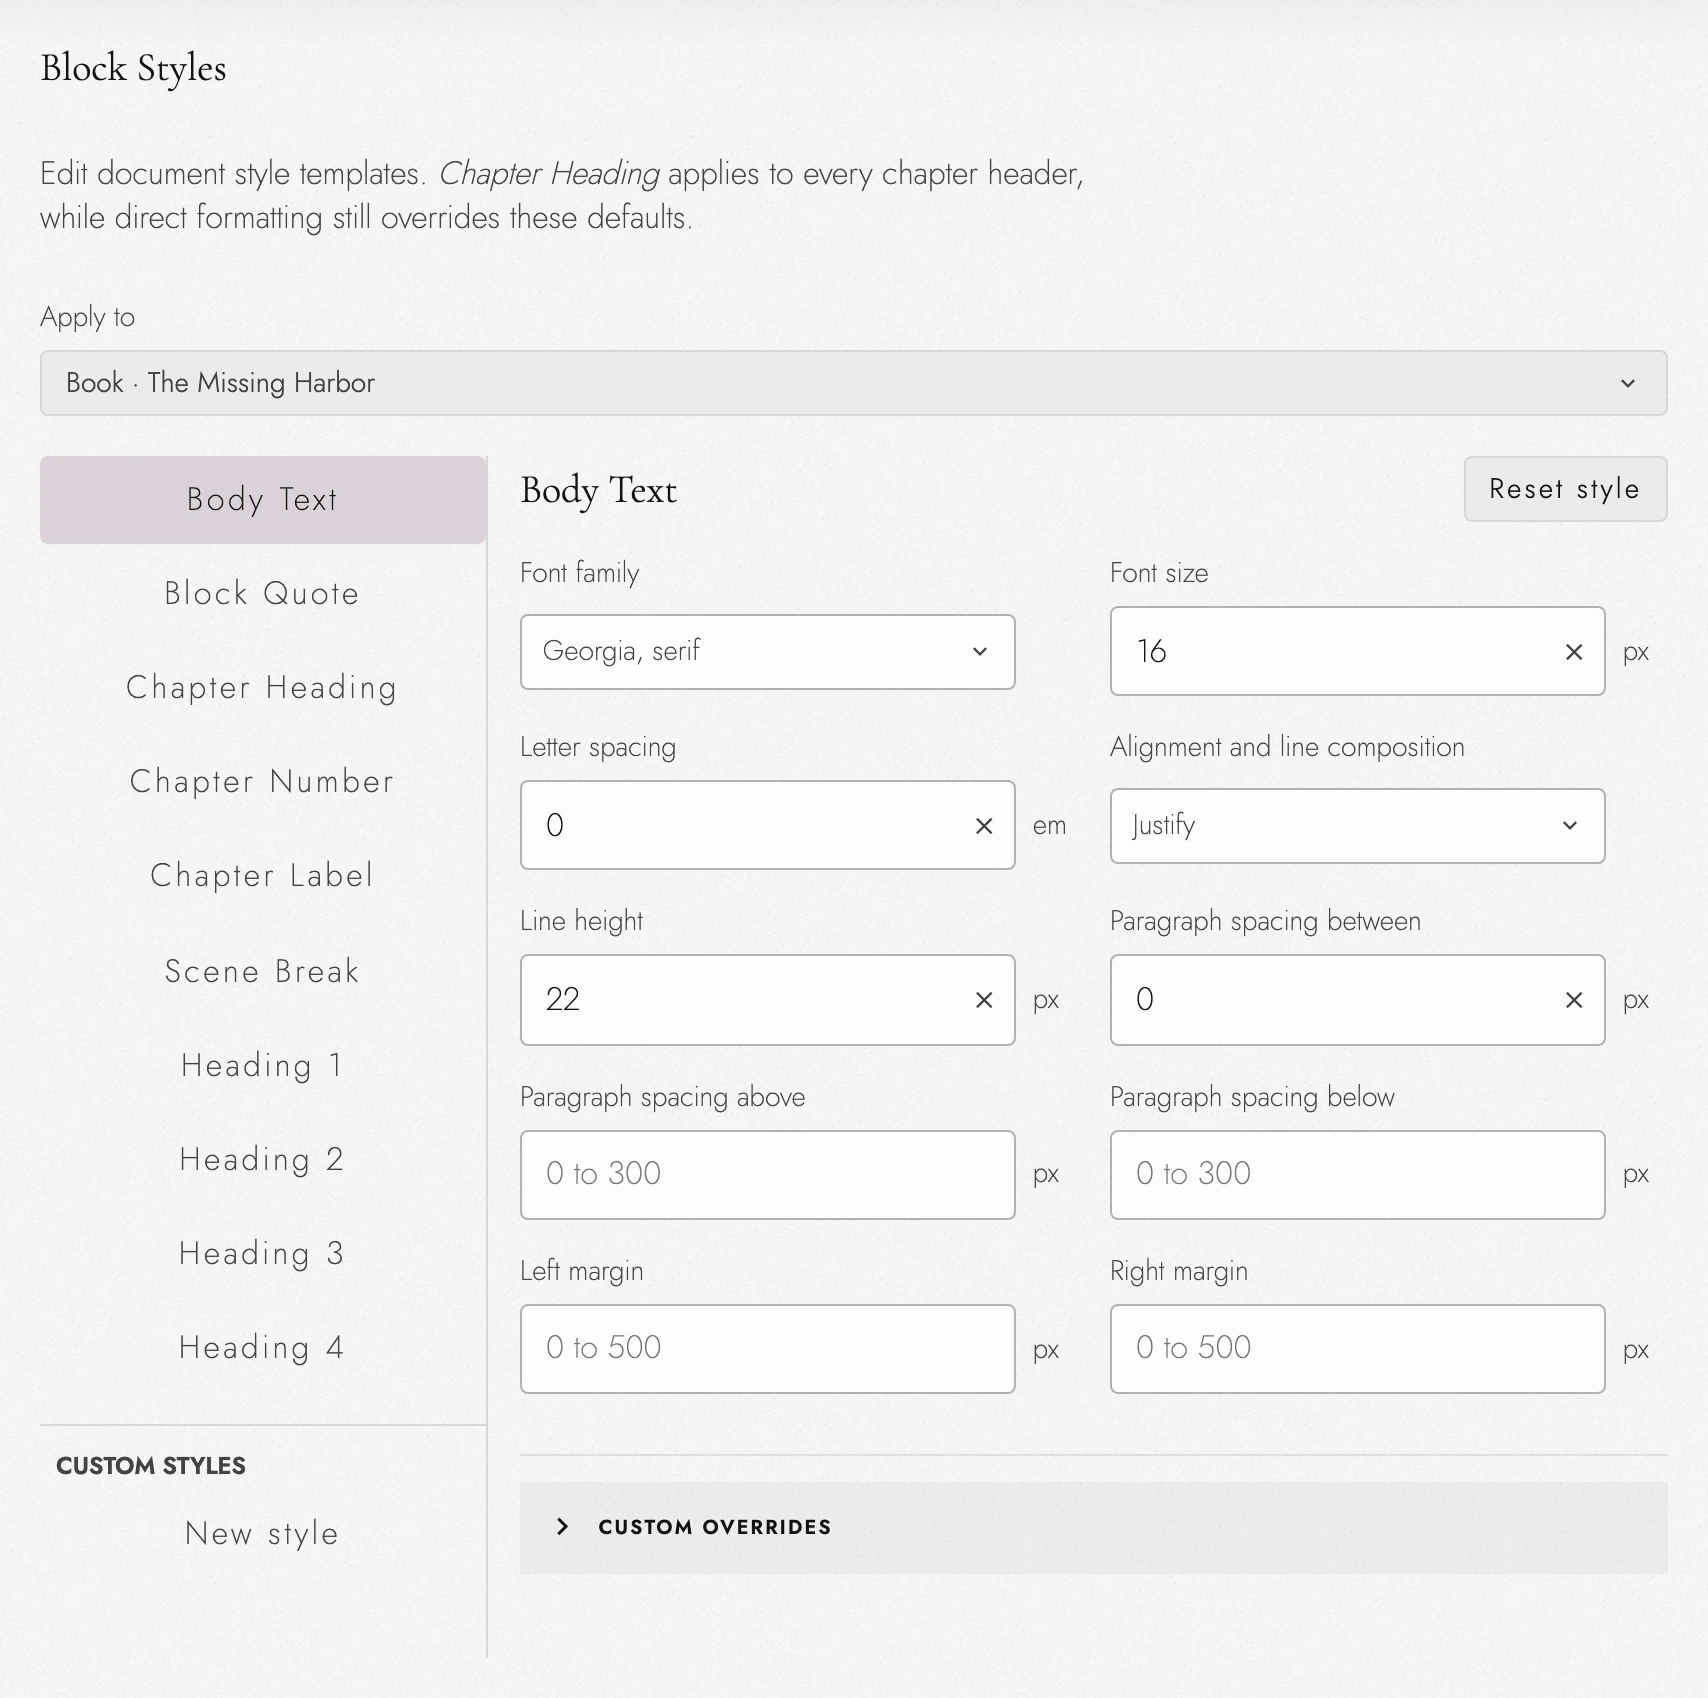Click the Paragraph spacing below field
Viewport: 1708px width, 1698px height.
(x=1357, y=1175)
